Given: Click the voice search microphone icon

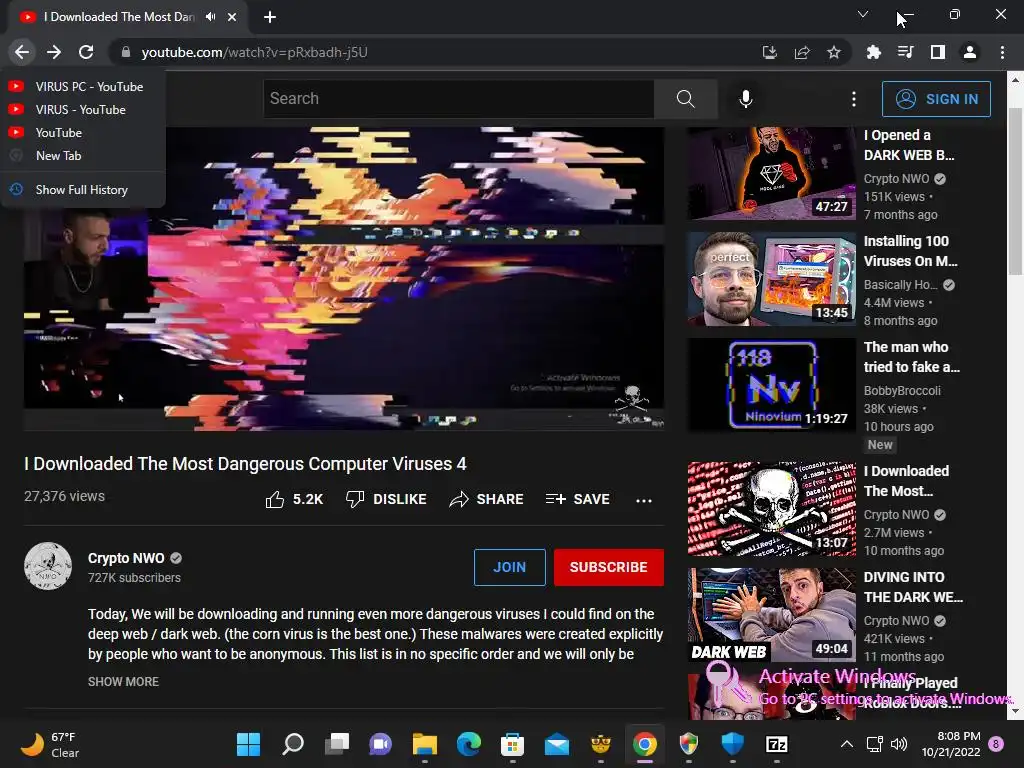Looking at the screenshot, I should pos(746,99).
